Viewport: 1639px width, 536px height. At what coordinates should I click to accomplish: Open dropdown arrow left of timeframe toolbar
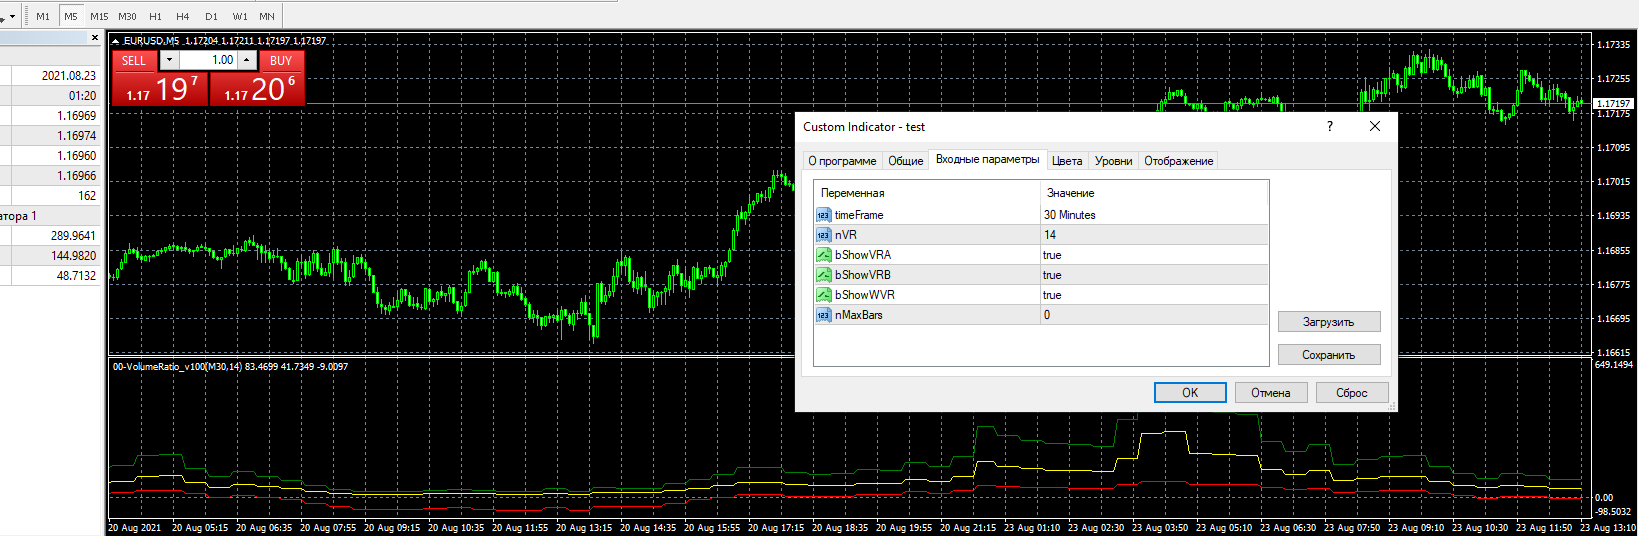[11, 16]
